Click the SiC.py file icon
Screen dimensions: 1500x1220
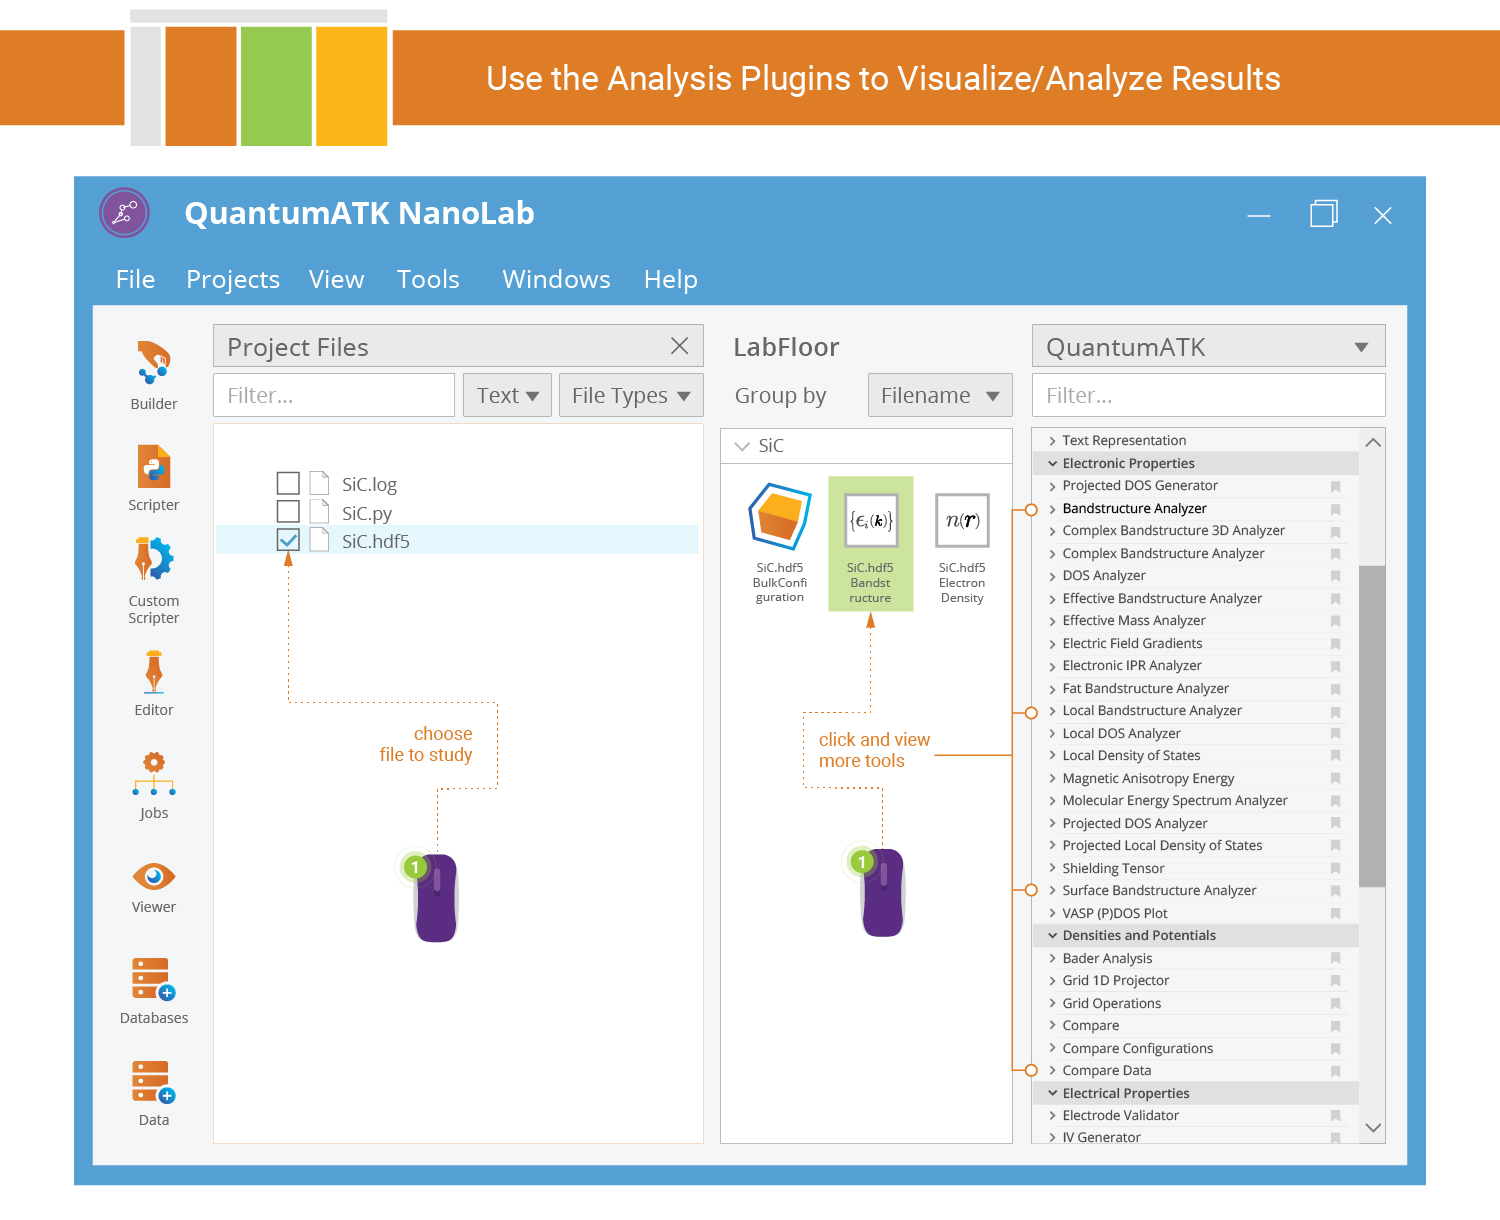click(319, 512)
